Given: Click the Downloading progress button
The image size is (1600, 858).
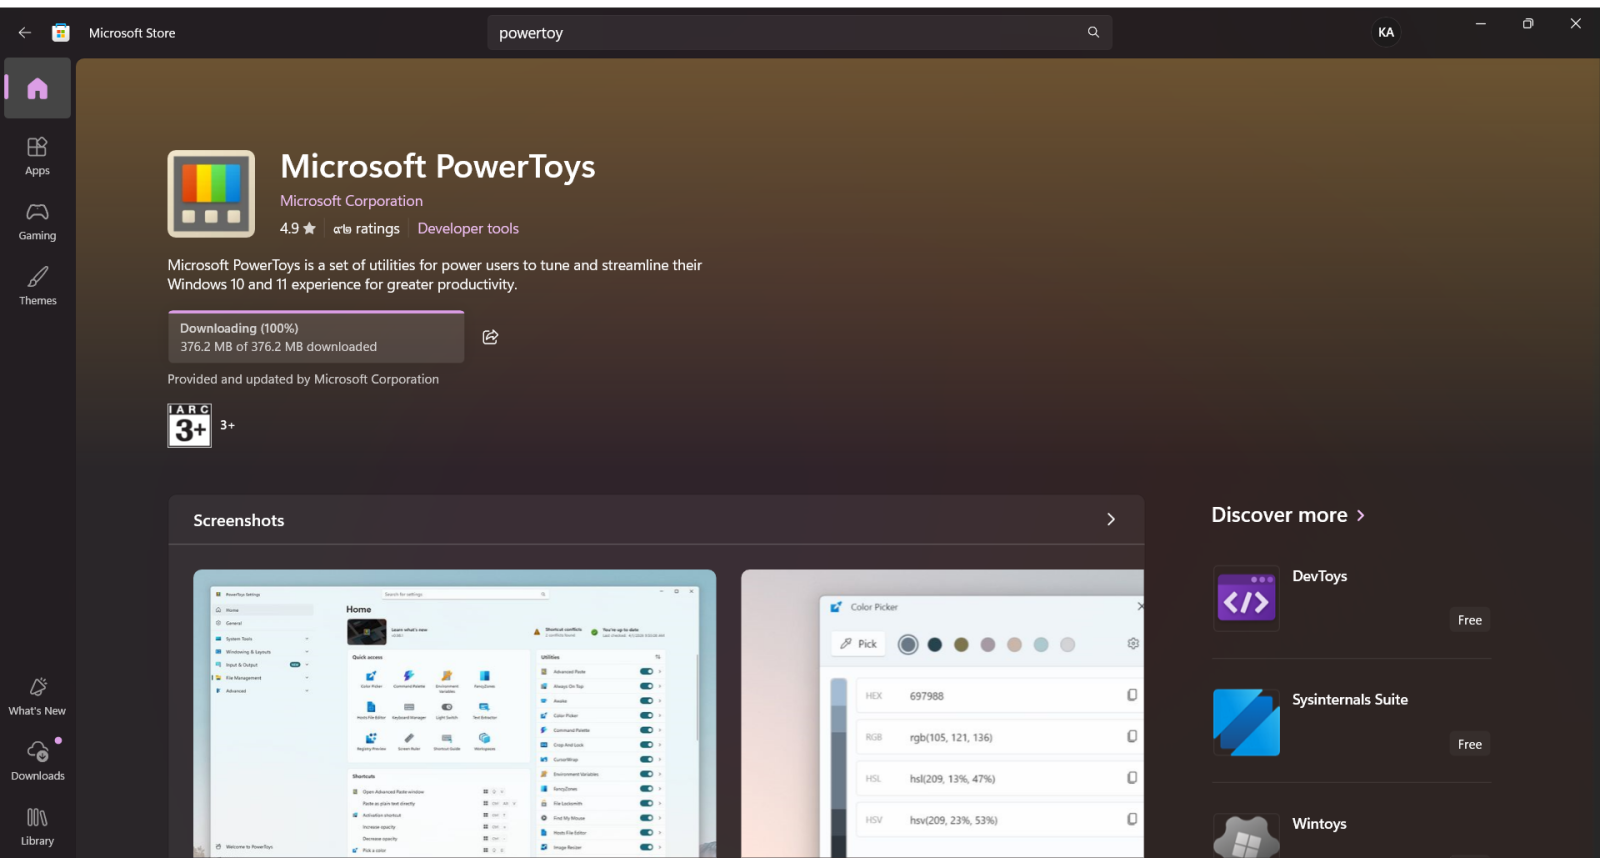Looking at the screenshot, I should pos(316,338).
